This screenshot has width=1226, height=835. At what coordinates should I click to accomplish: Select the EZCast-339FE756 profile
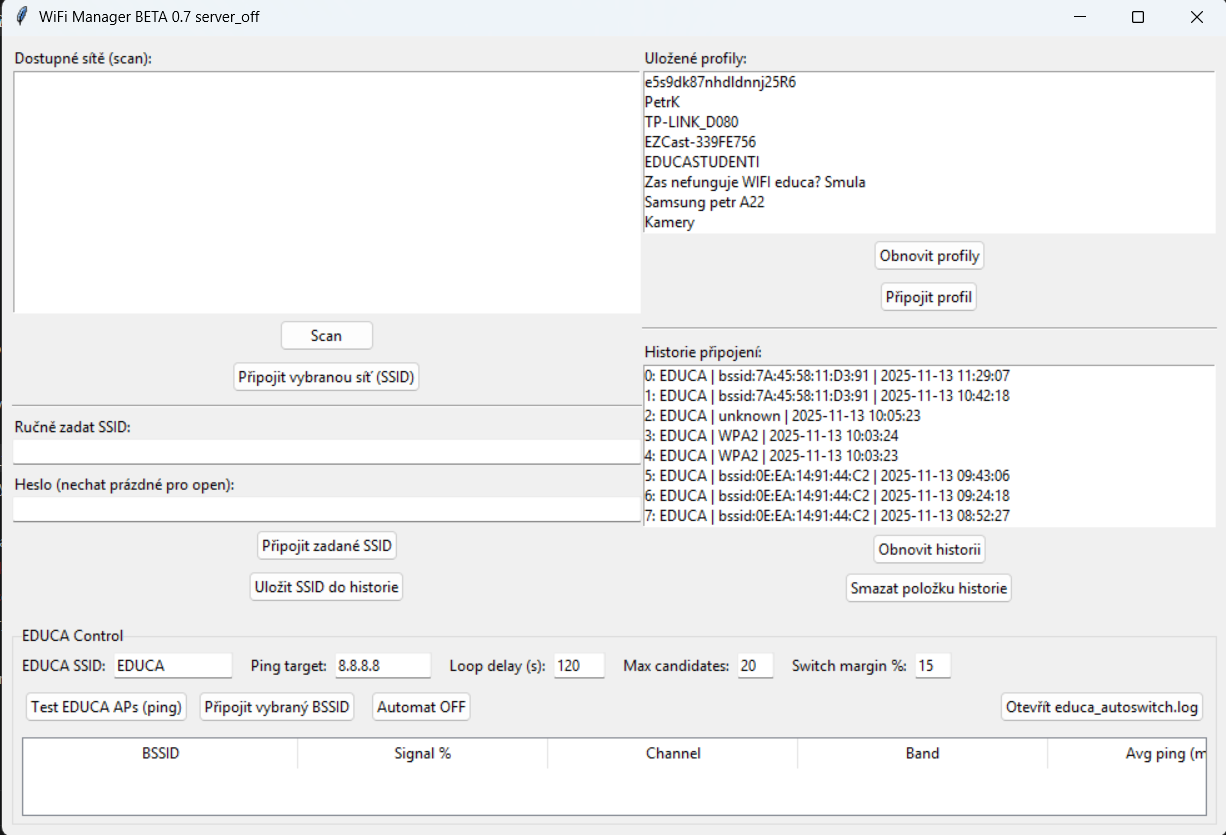pos(929,142)
